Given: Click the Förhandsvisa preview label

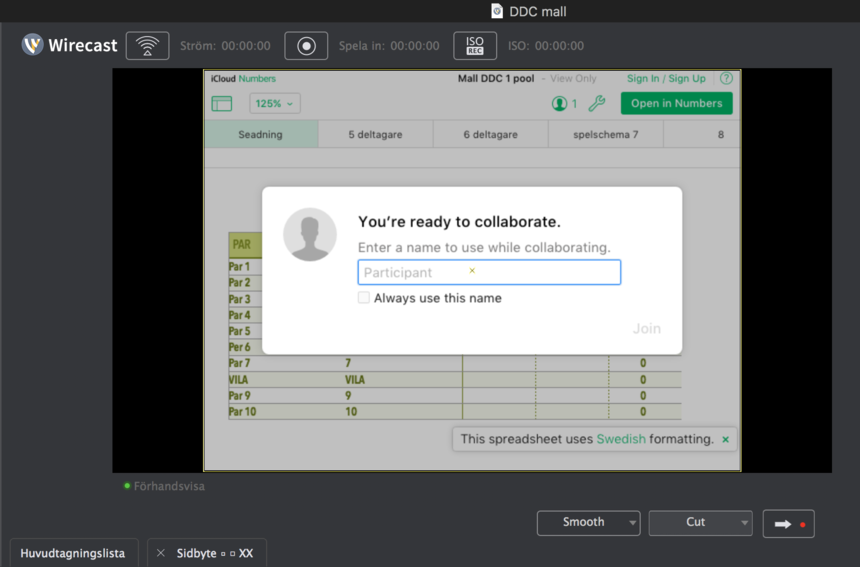Looking at the screenshot, I should point(169,486).
